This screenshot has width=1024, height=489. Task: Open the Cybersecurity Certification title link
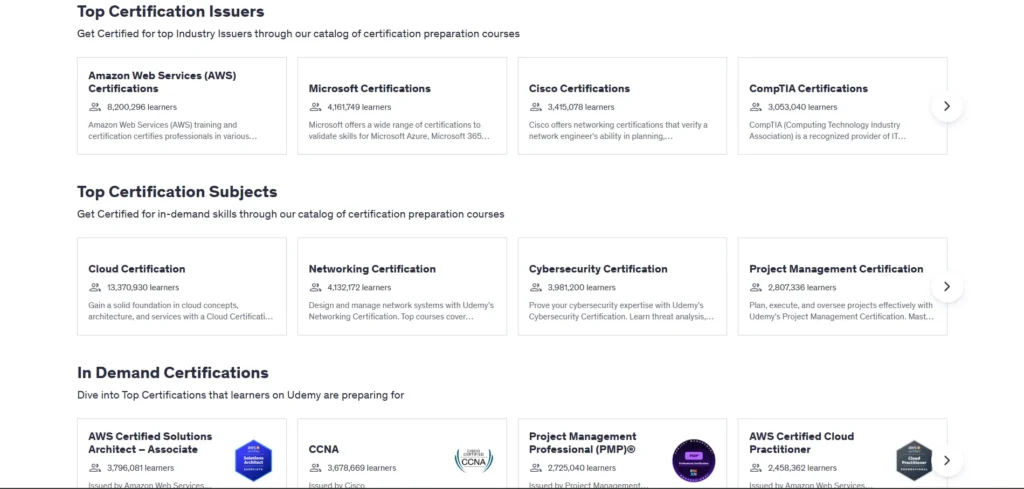click(x=598, y=269)
